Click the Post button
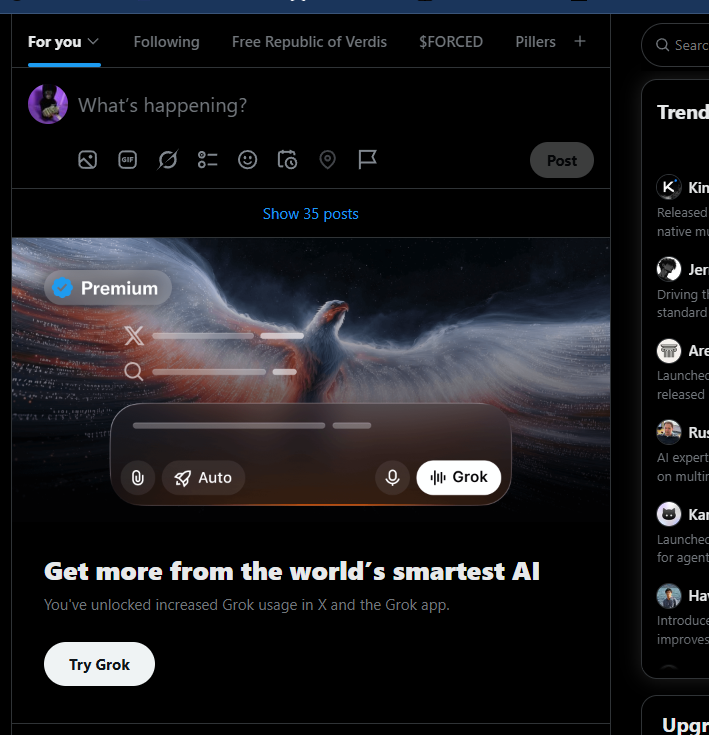709x735 pixels. coord(561,160)
